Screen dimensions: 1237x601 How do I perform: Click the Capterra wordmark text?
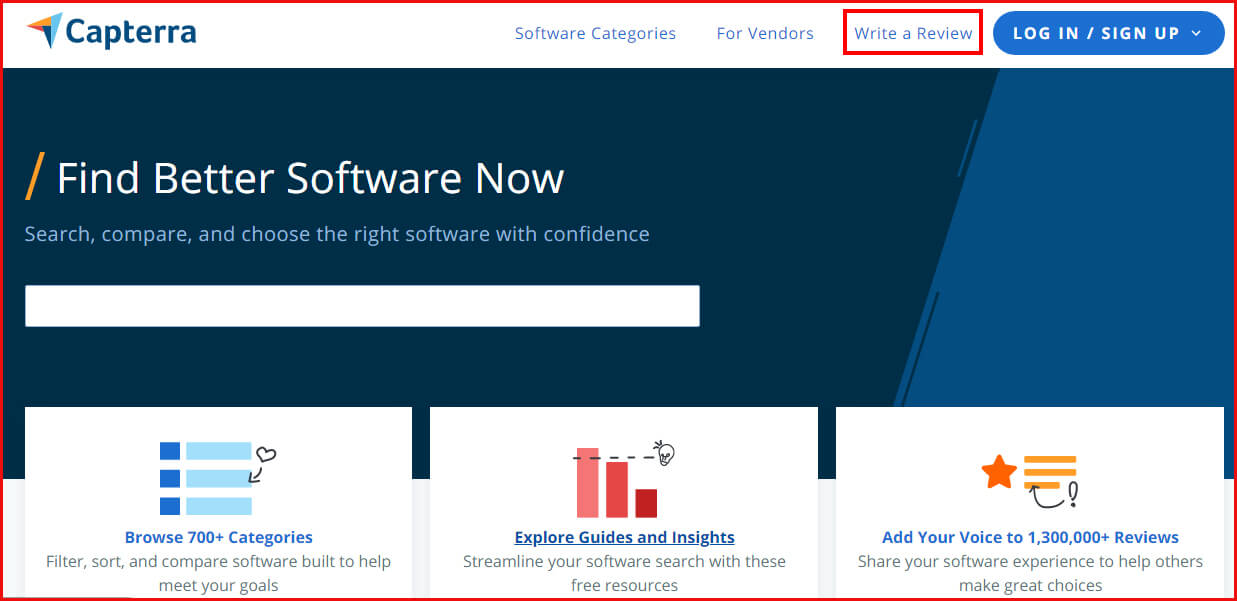[131, 33]
